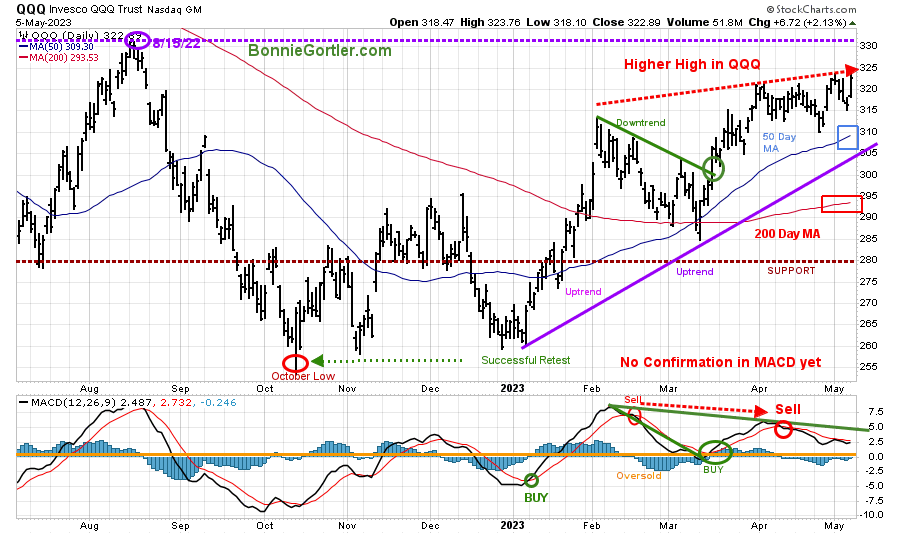Click the 310 price axis label

click(868, 131)
